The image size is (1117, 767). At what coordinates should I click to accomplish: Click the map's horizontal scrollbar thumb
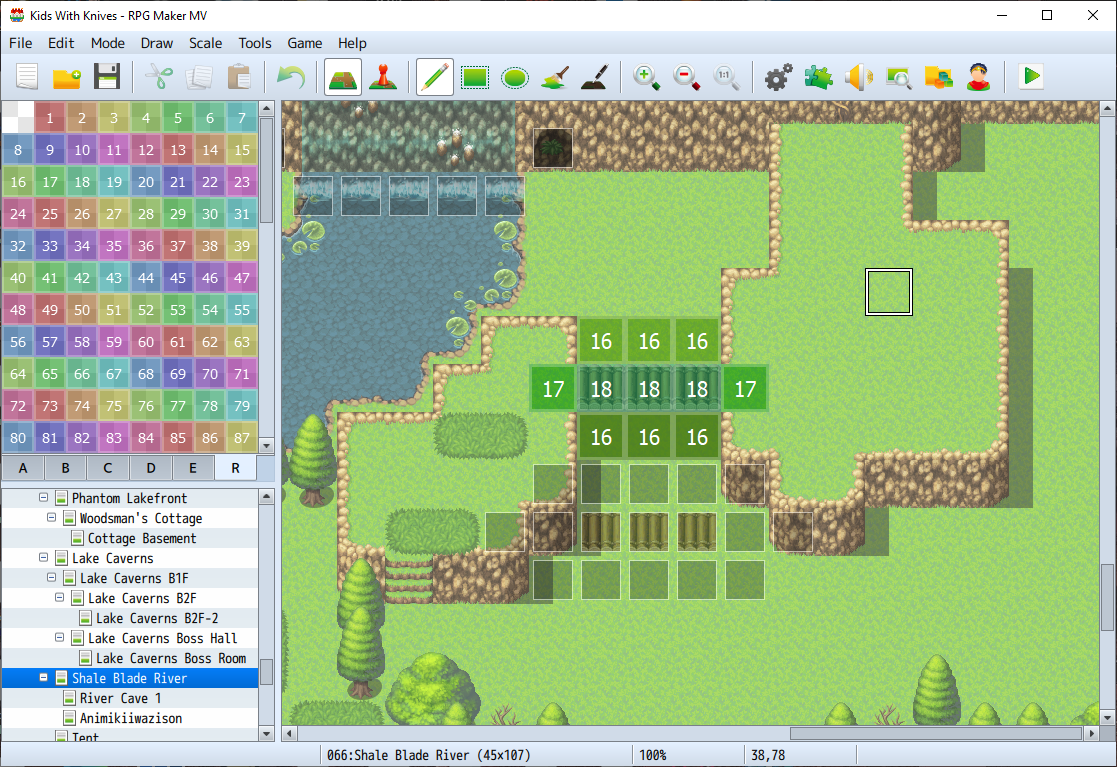(x=936, y=733)
